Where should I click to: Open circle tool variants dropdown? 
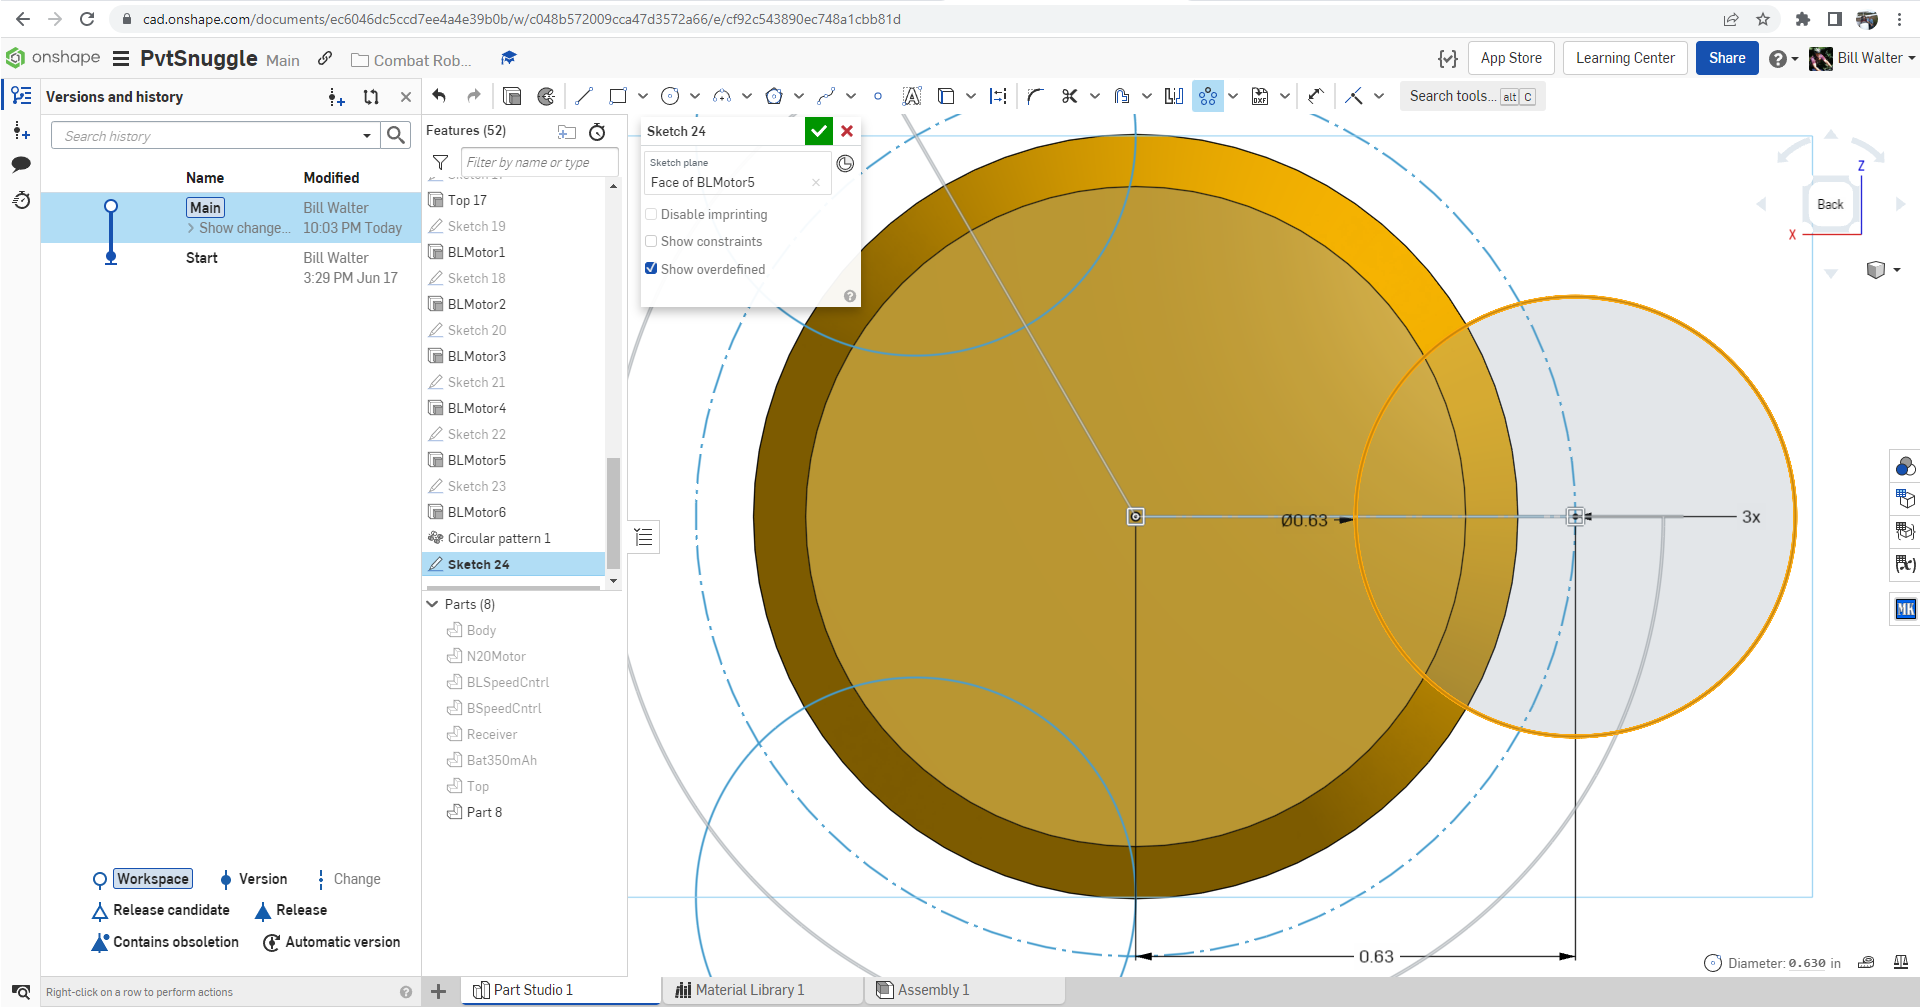pos(695,96)
